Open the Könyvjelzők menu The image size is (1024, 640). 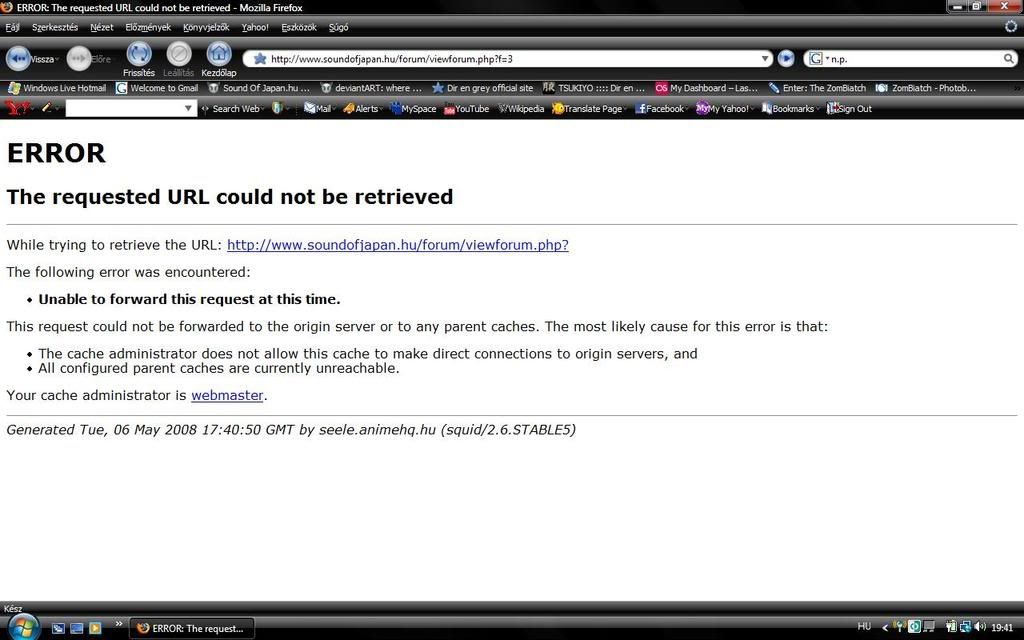[x=206, y=27]
